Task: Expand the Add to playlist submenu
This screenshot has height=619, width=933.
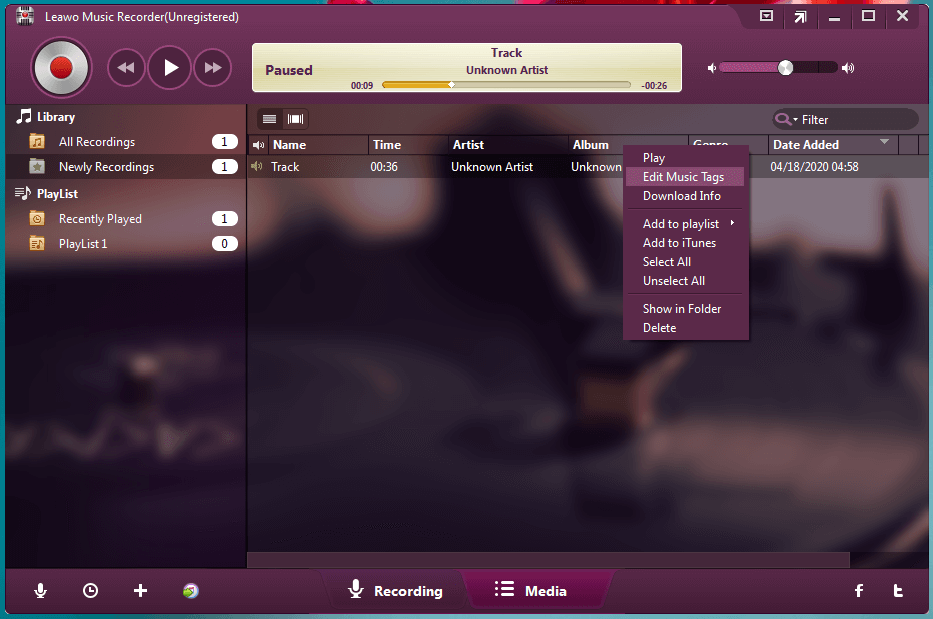Action: pyautogui.click(x=685, y=224)
